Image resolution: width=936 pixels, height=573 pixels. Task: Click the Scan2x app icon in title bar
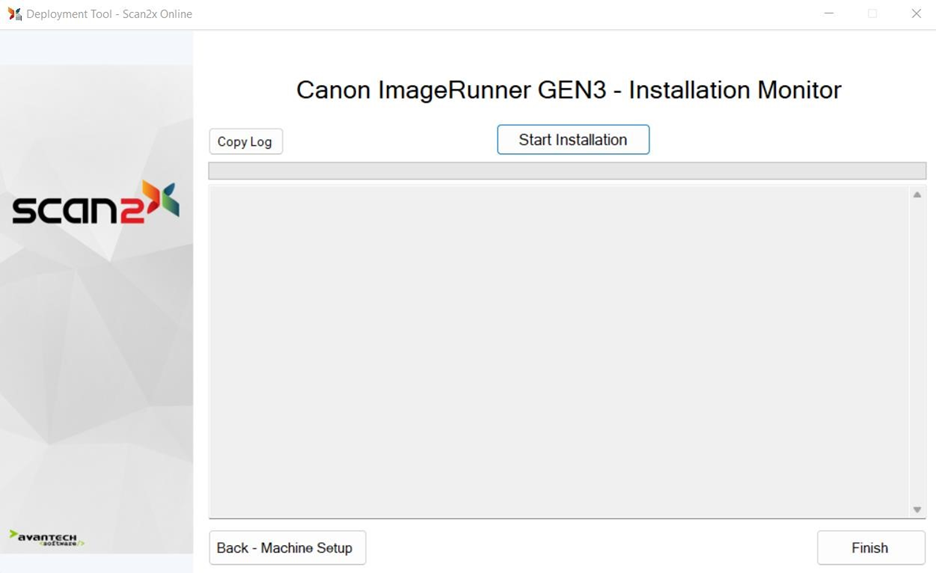14,14
